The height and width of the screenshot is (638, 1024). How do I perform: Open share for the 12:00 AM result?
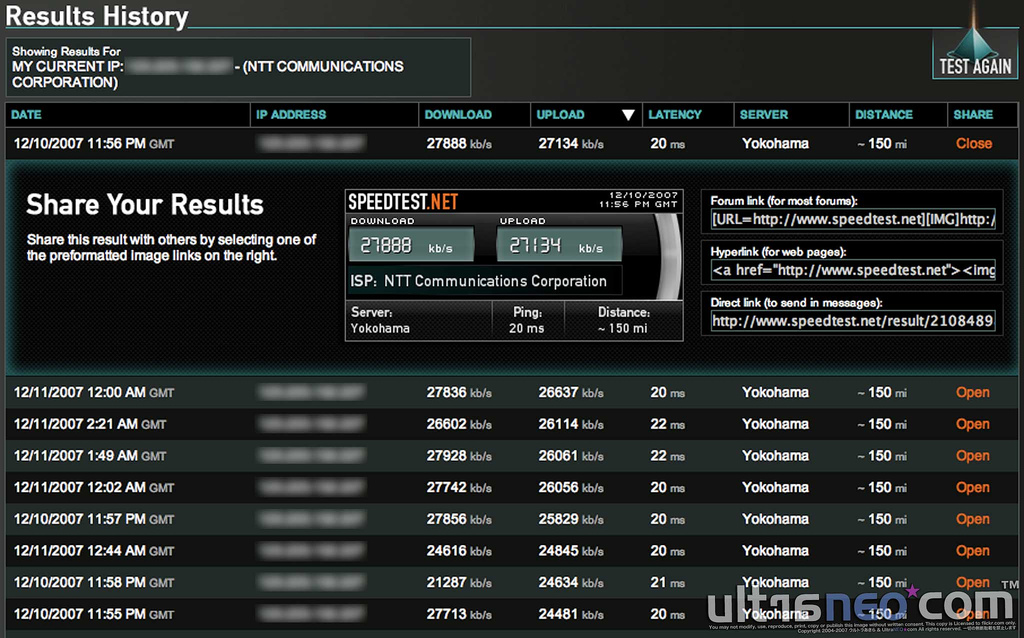pos(972,392)
